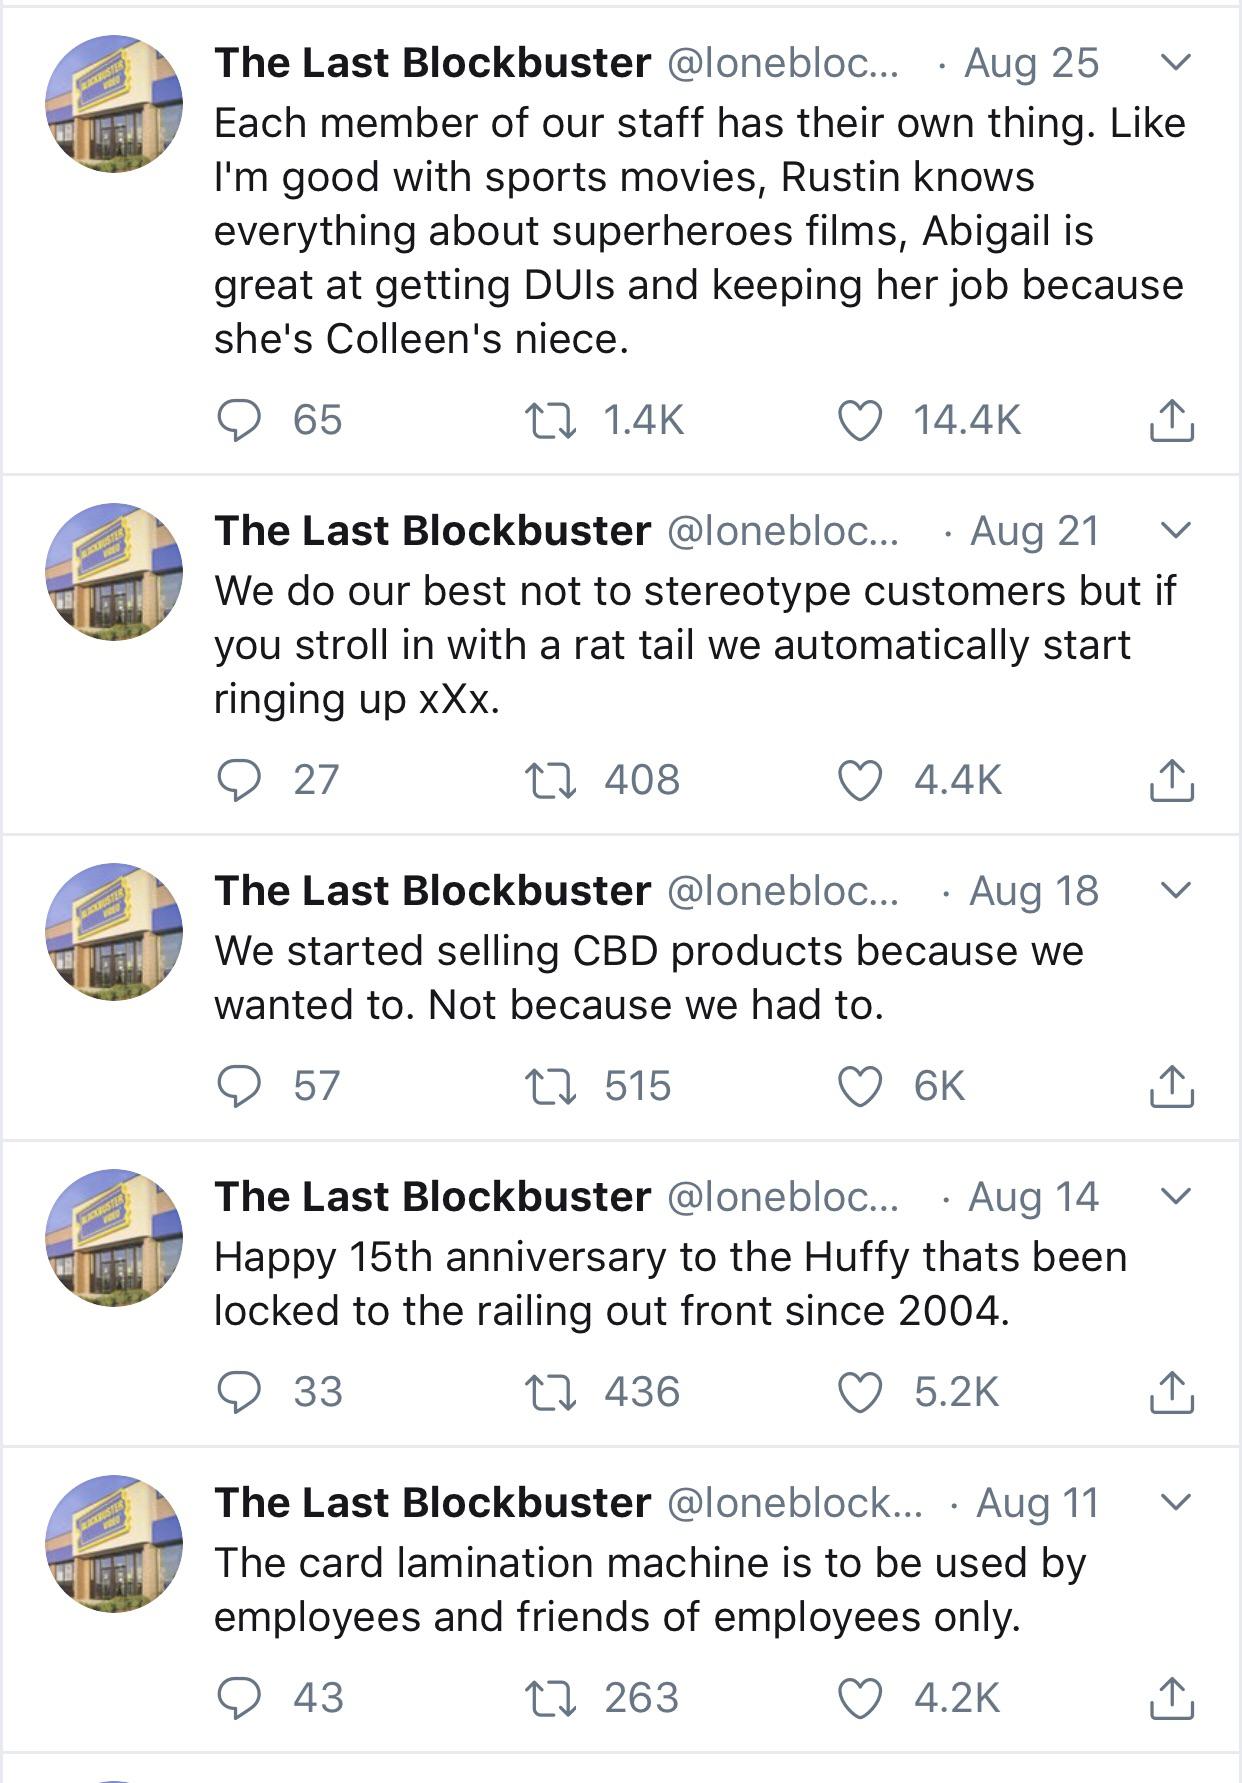Open the Aug 14 tweet profile avatar

click(x=114, y=1238)
